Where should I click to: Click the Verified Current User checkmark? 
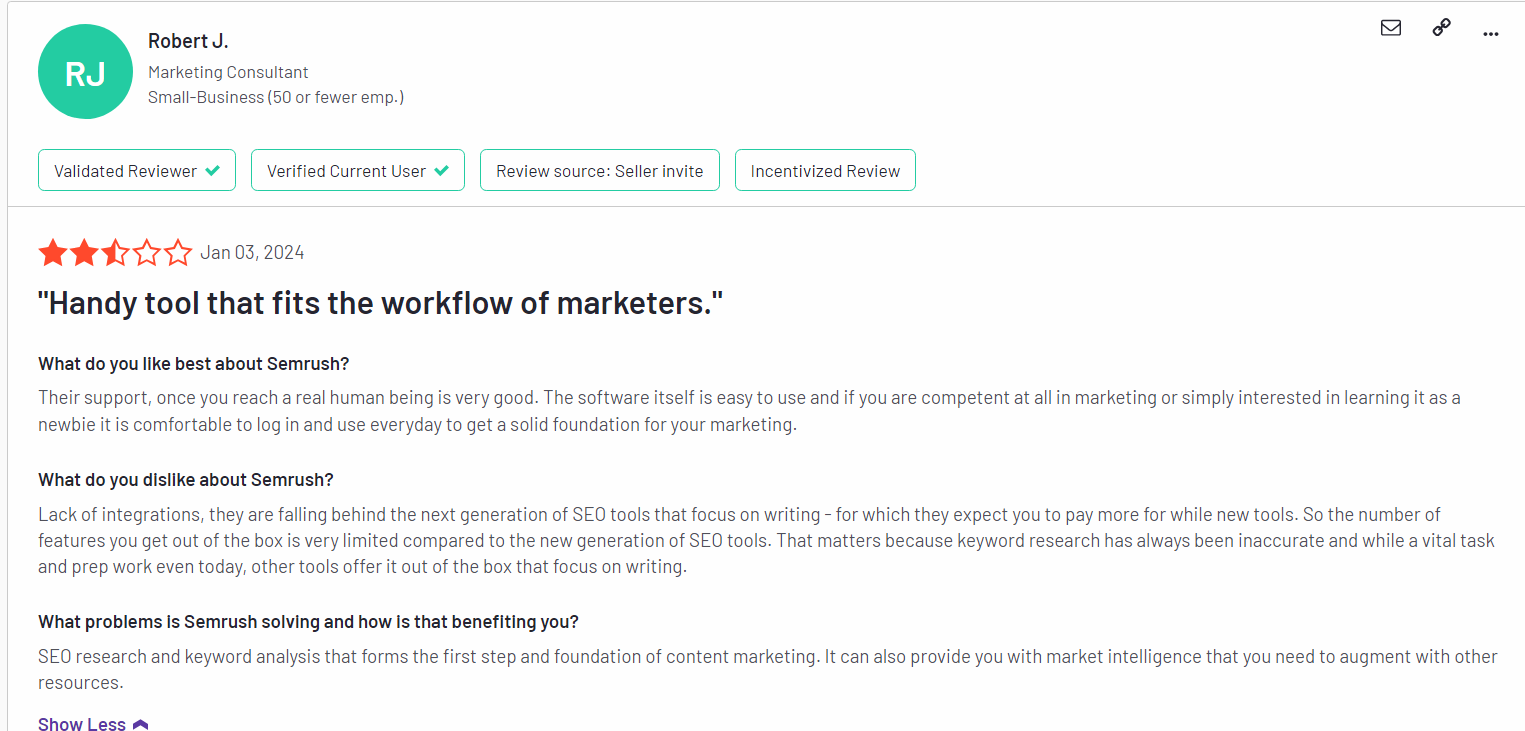441,171
